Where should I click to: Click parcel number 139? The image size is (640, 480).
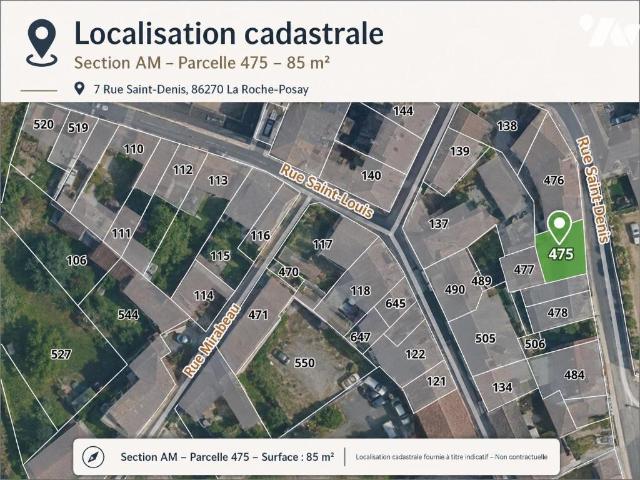point(460,151)
